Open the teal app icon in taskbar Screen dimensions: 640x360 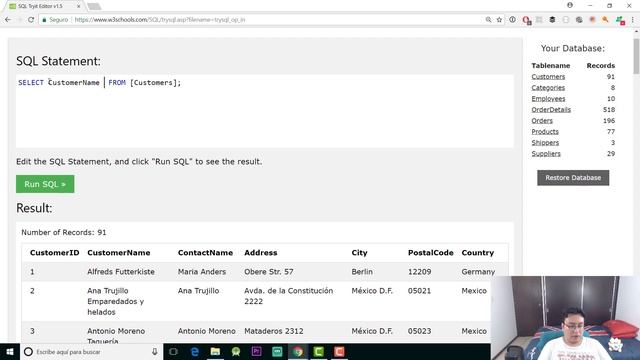277,351
